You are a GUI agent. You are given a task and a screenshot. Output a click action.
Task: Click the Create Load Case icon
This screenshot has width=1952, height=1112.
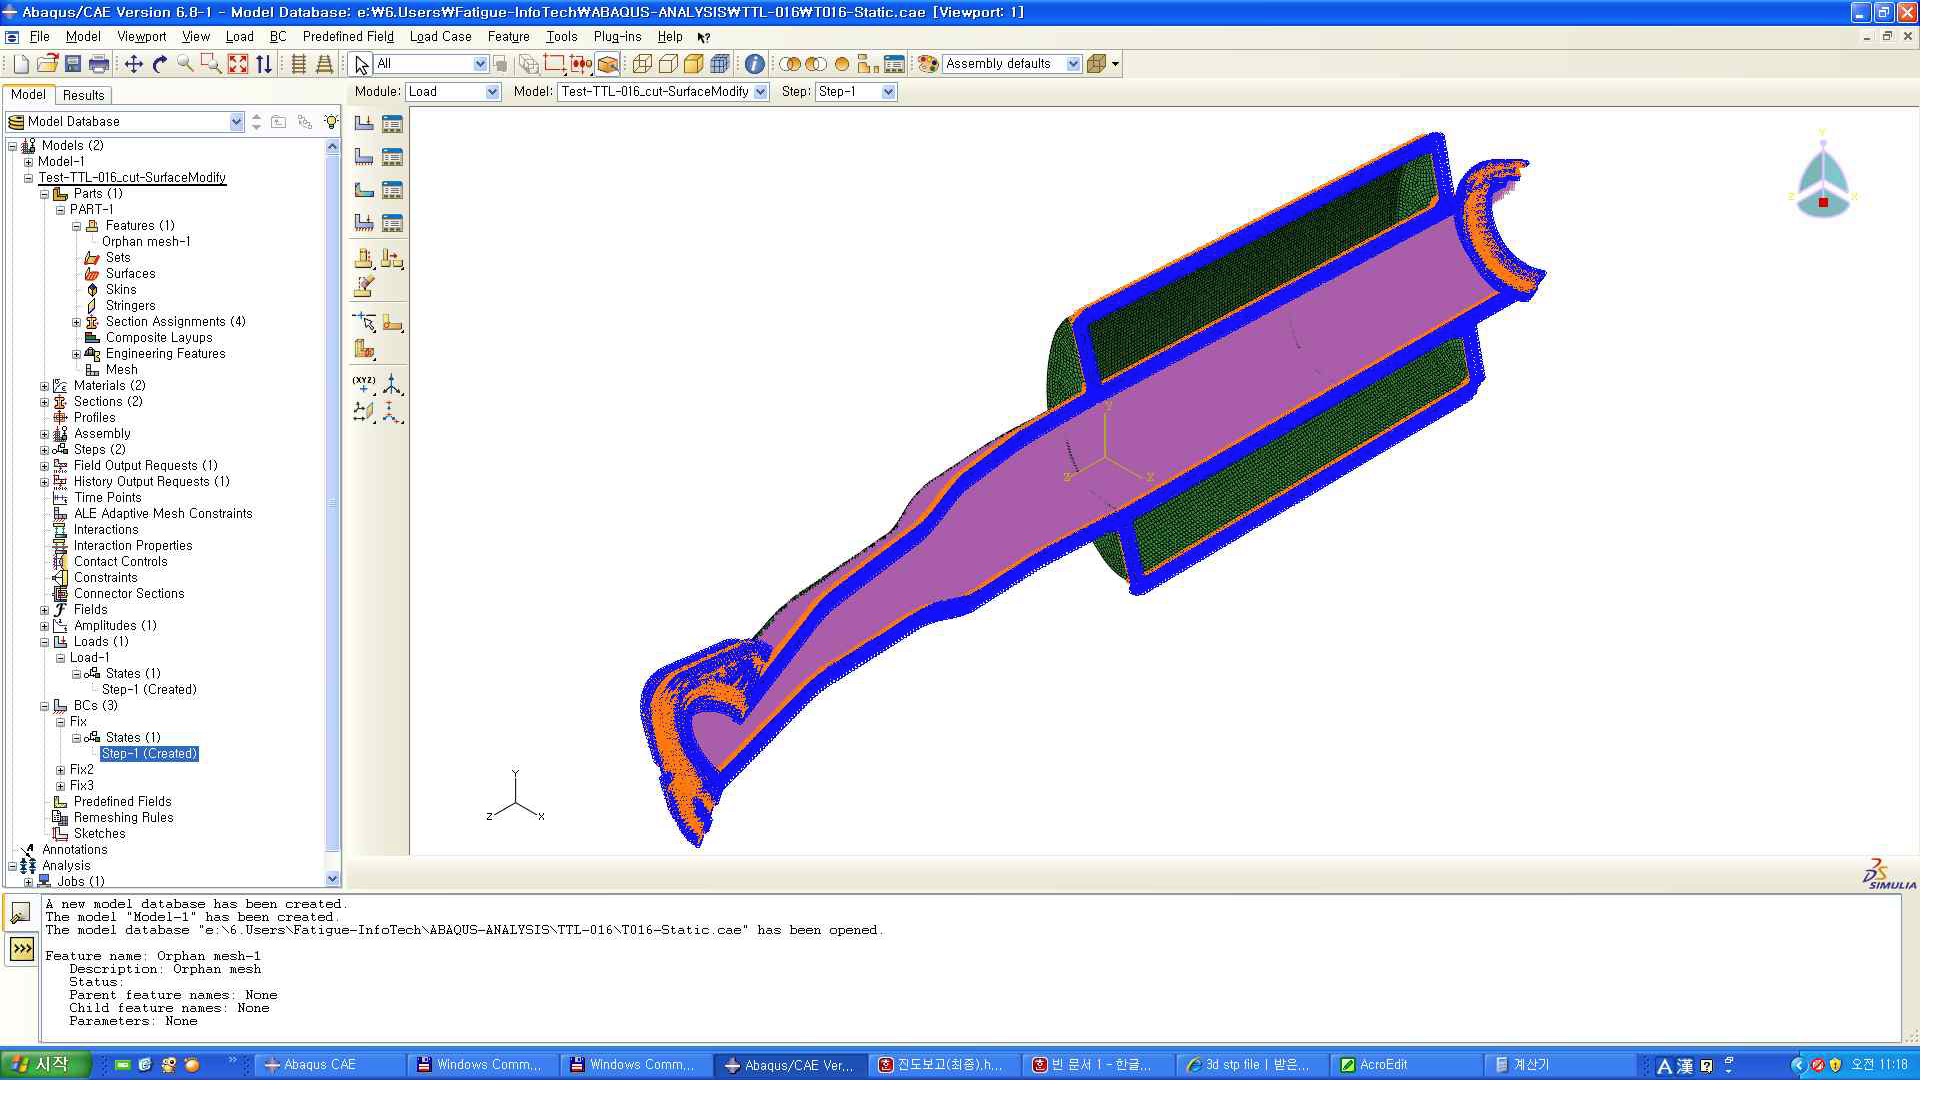[x=364, y=223]
